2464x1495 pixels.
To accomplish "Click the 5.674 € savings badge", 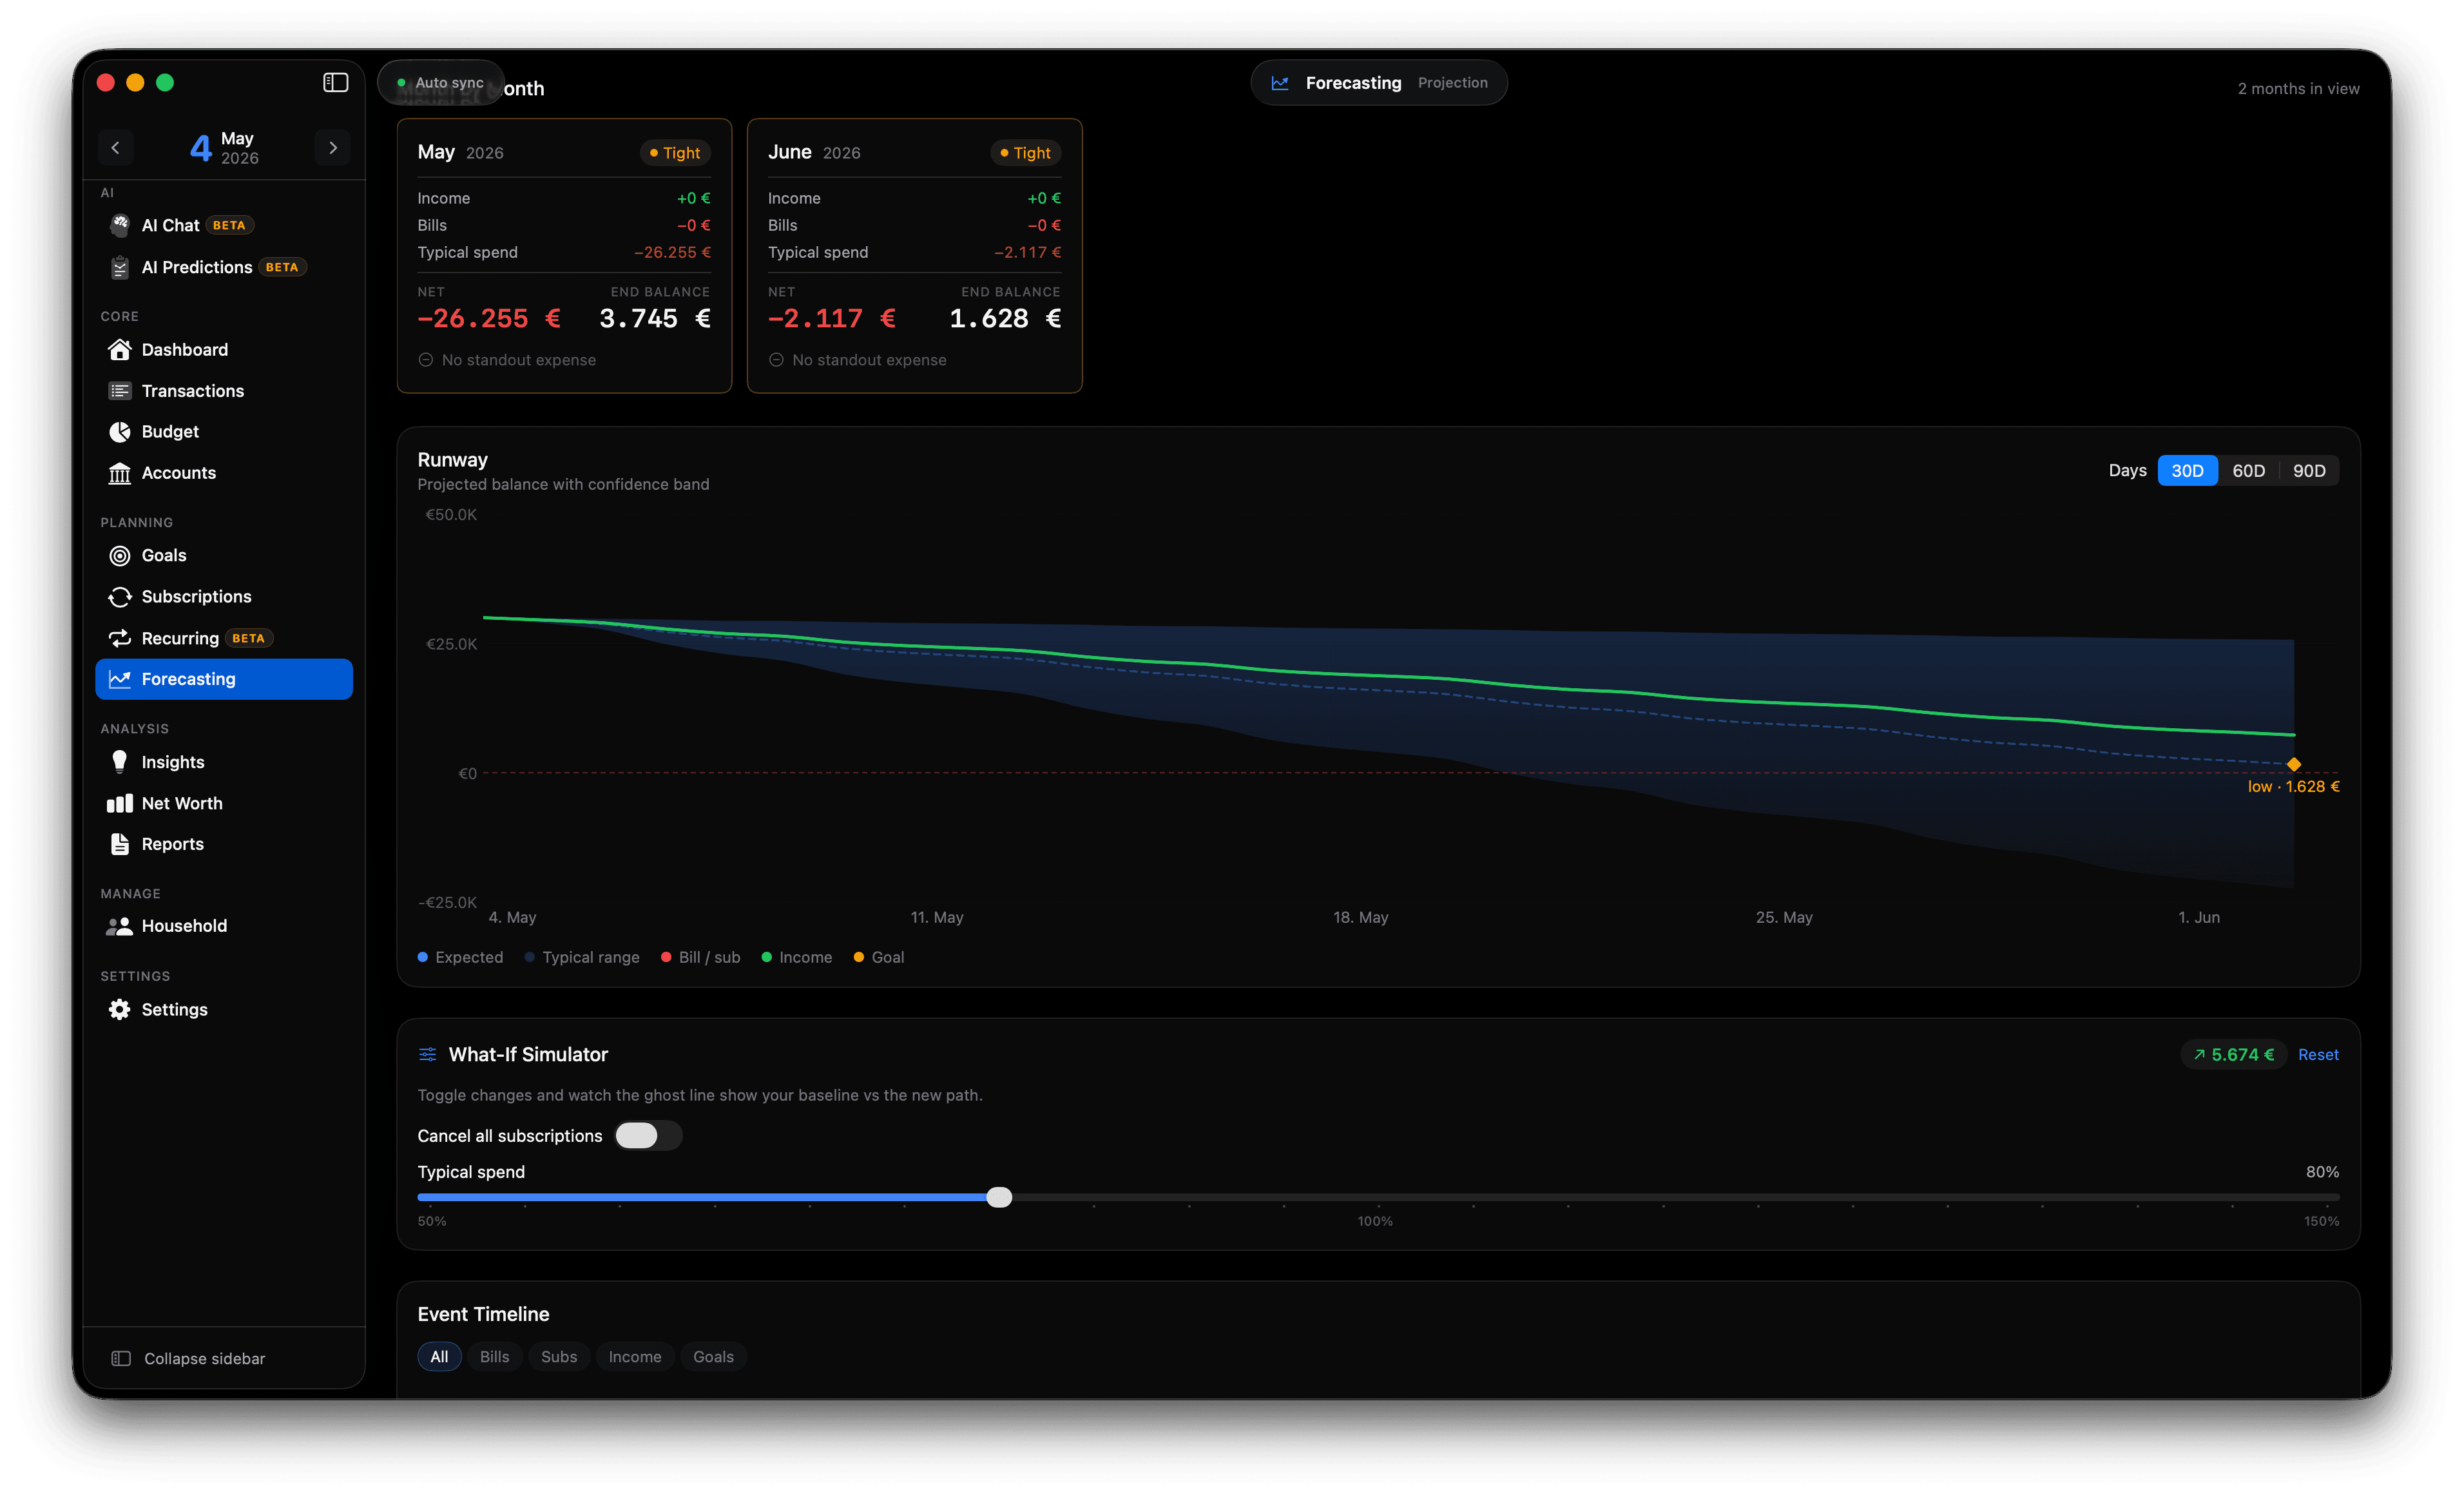I will click(x=2233, y=1054).
